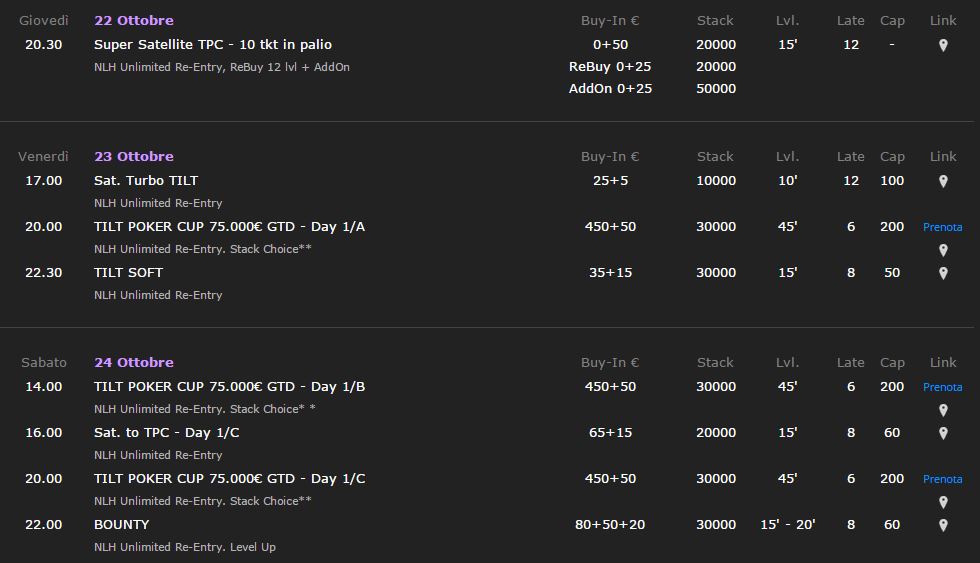The height and width of the screenshot is (563, 980).
Task: Open location pin for Sat. to TPC Day 1/C
Action: click(943, 433)
